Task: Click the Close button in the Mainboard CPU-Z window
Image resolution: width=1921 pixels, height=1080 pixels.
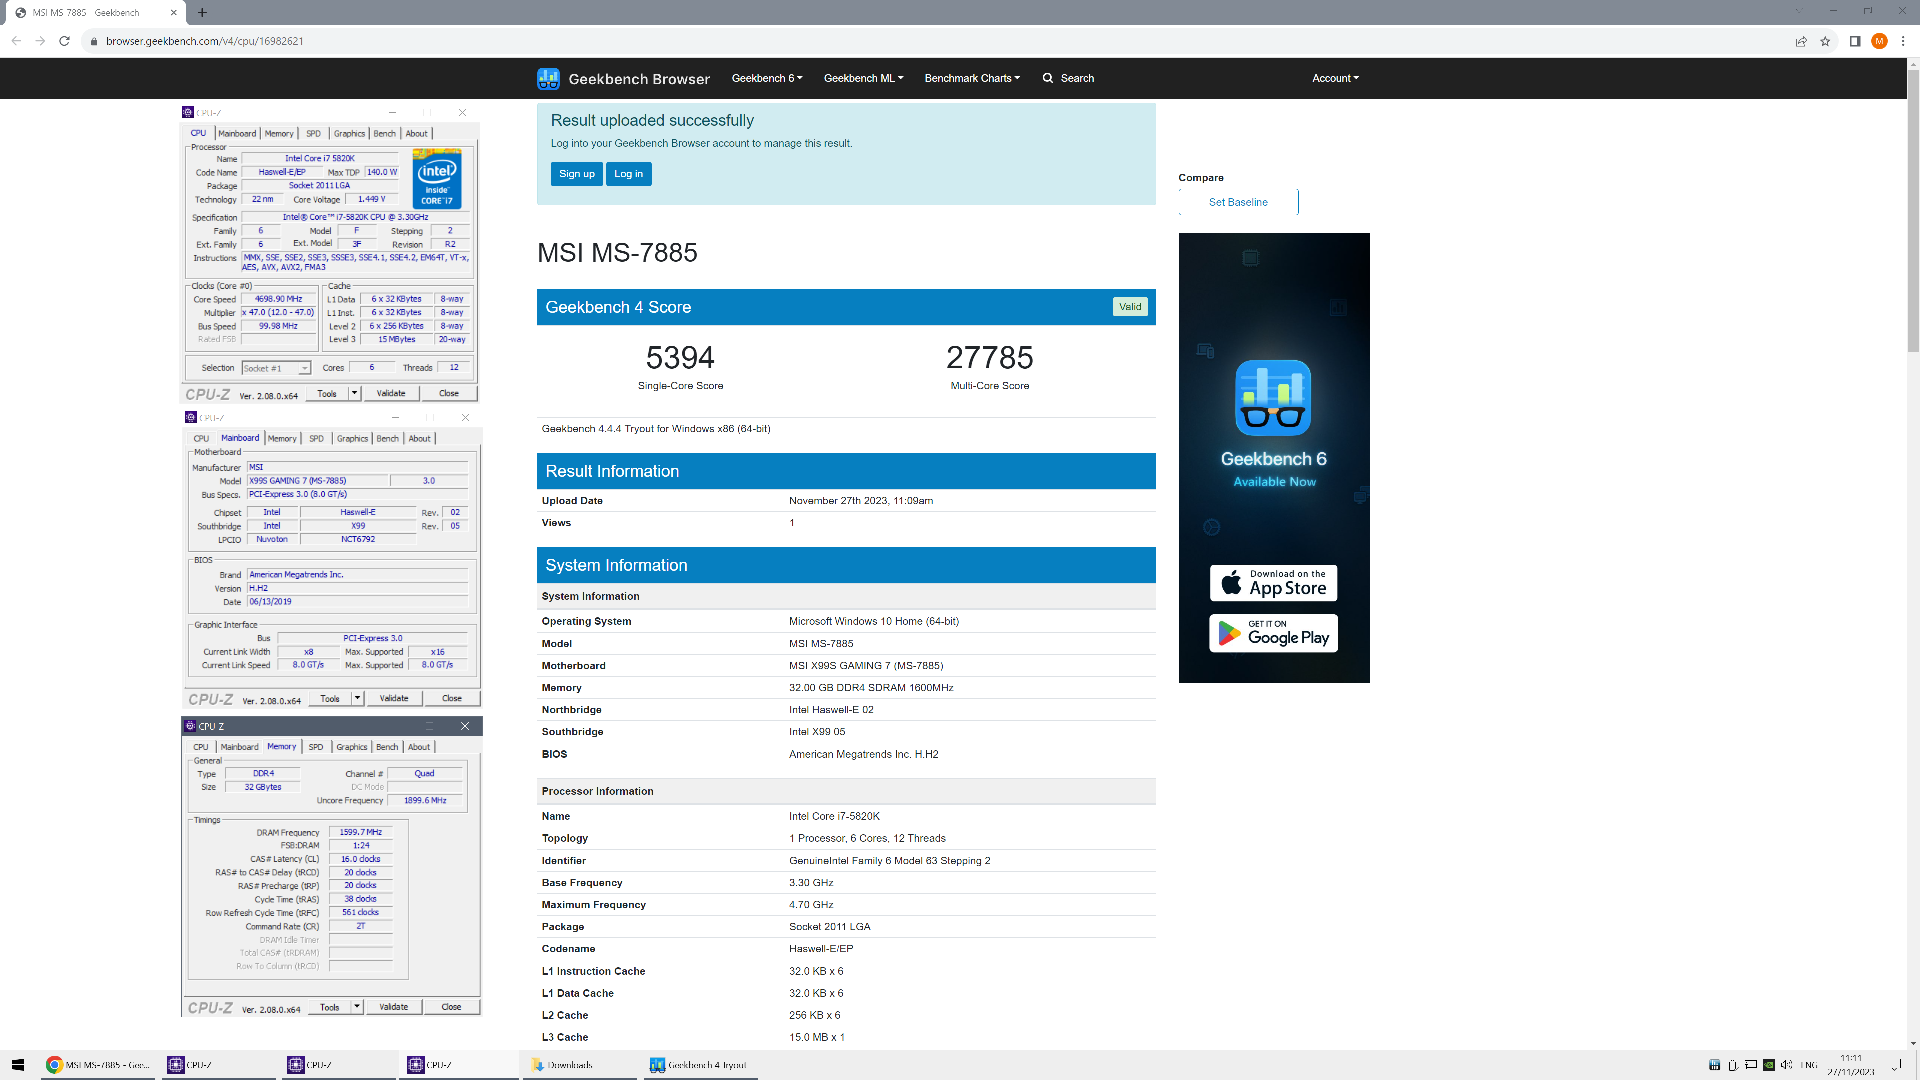Action: 452,699
